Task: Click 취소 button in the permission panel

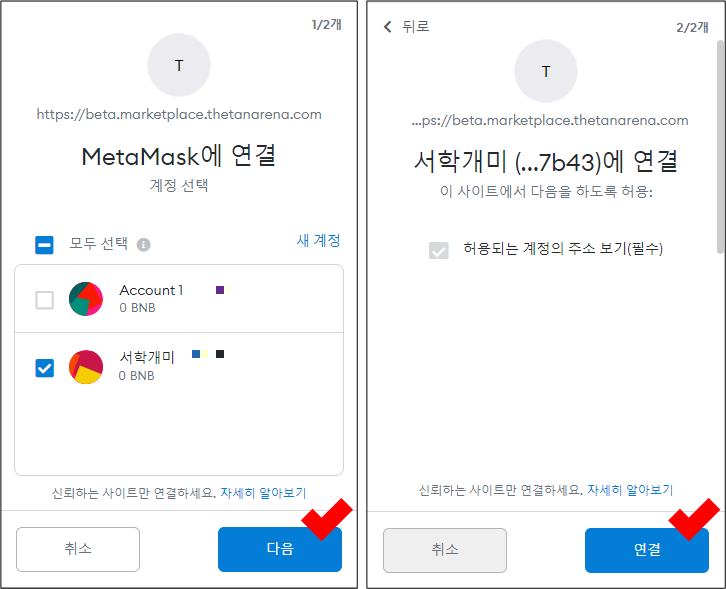Action: [445, 550]
